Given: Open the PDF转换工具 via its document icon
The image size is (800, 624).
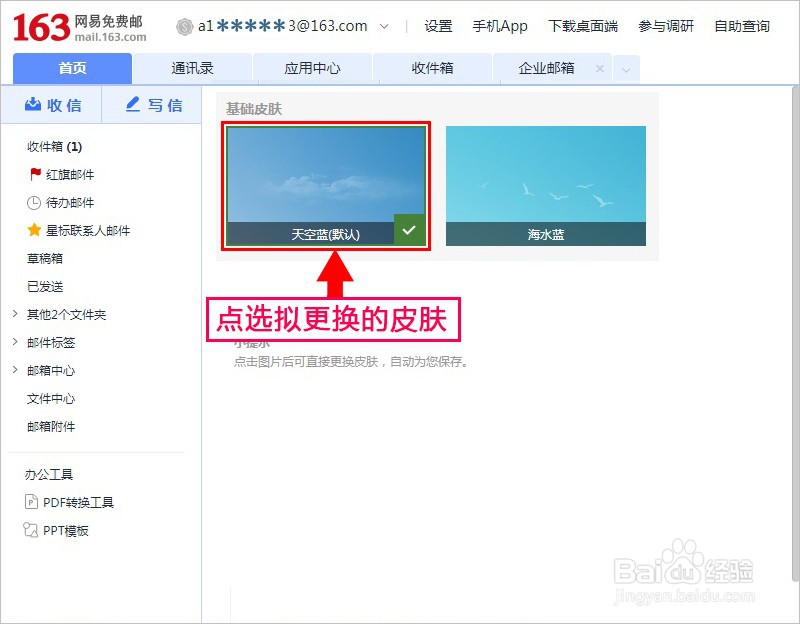Looking at the screenshot, I should [x=32, y=502].
